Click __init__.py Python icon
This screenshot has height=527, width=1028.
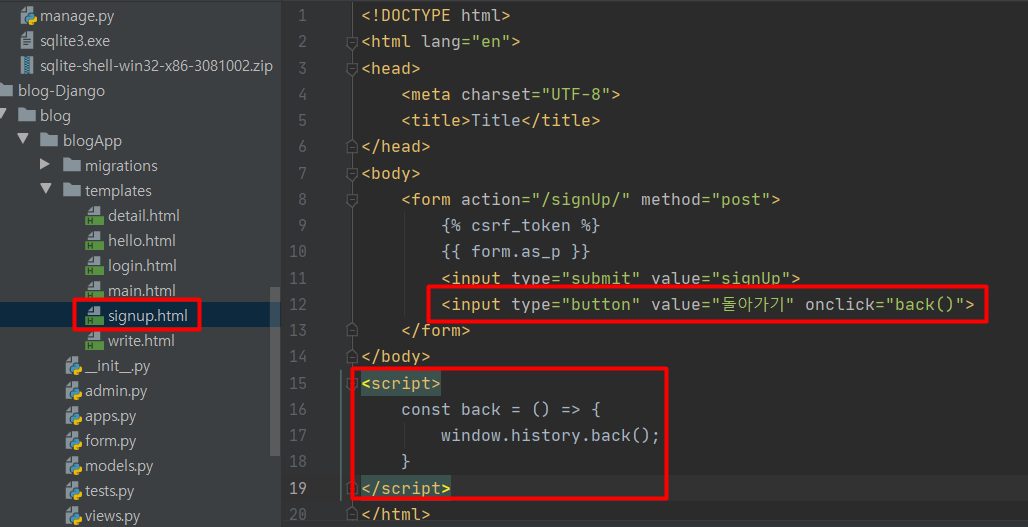73,366
